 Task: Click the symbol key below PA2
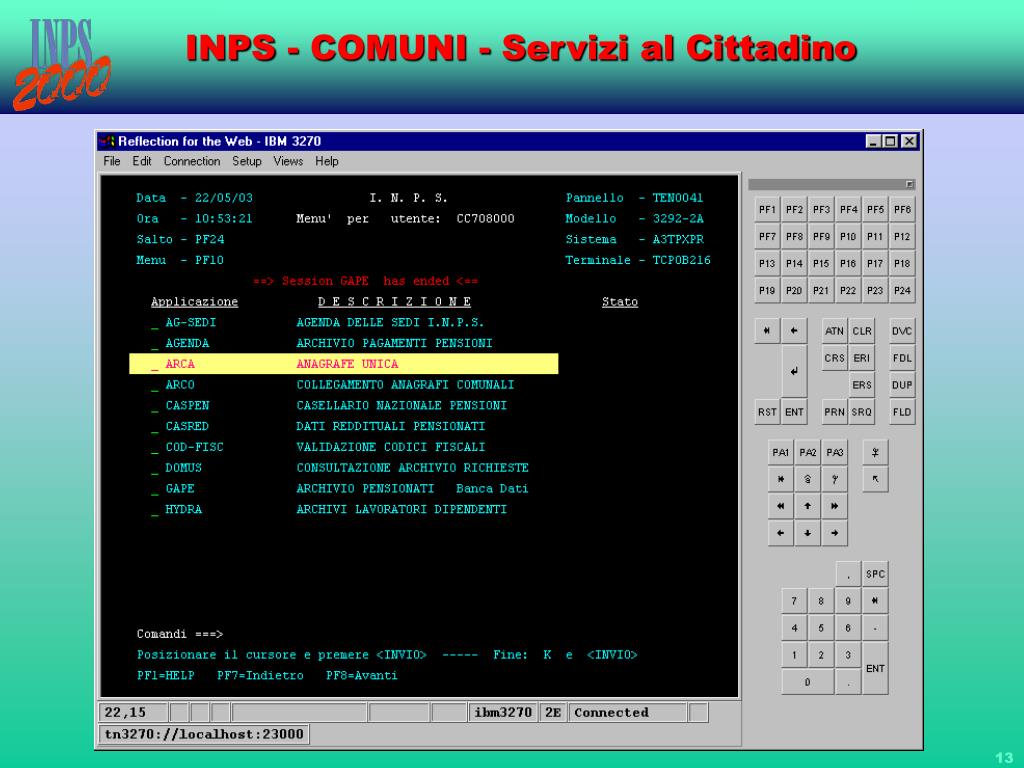click(x=808, y=479)
